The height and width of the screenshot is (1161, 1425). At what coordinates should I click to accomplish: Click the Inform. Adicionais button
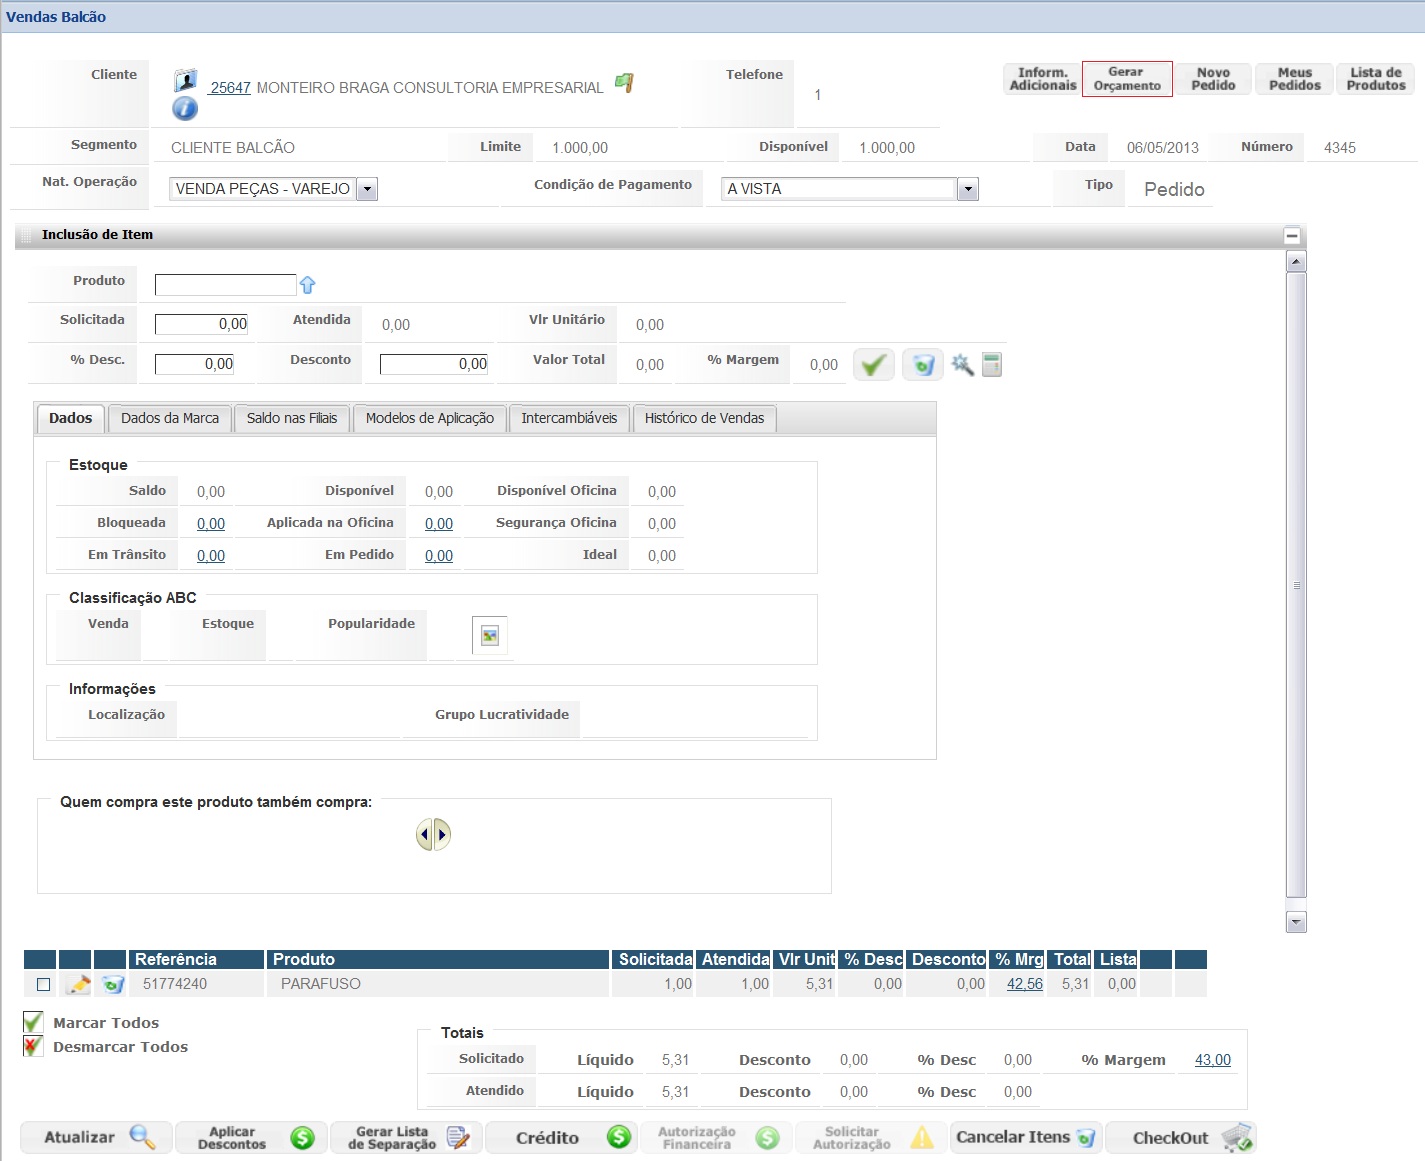point(1043,79)
